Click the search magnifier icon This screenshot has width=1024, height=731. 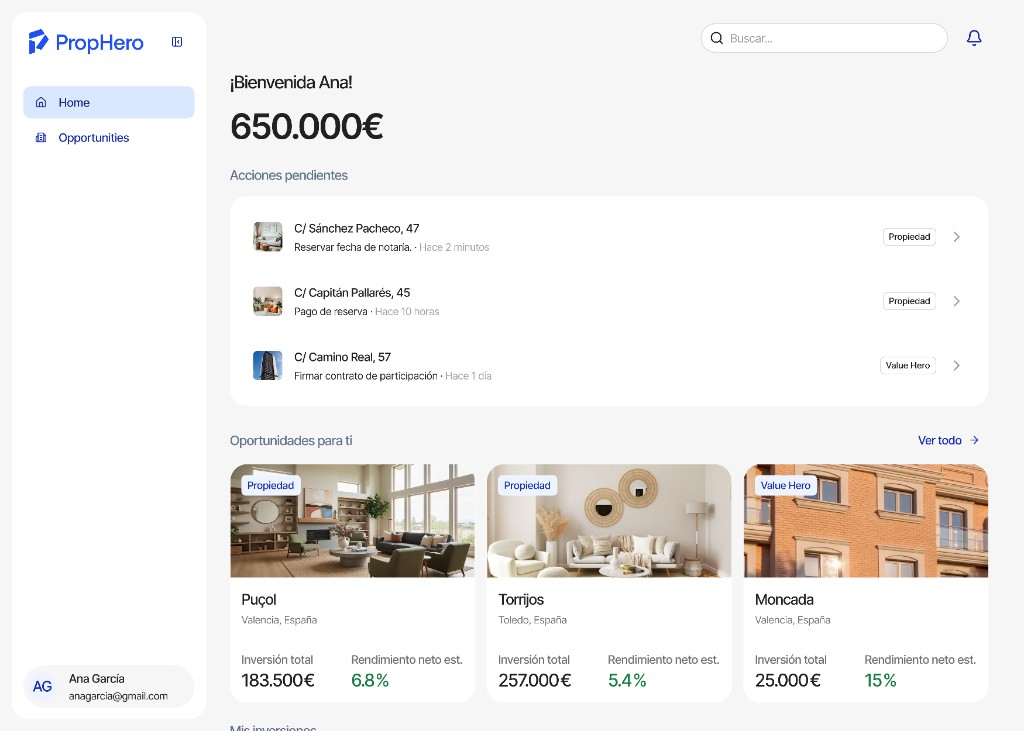[716, 38]
